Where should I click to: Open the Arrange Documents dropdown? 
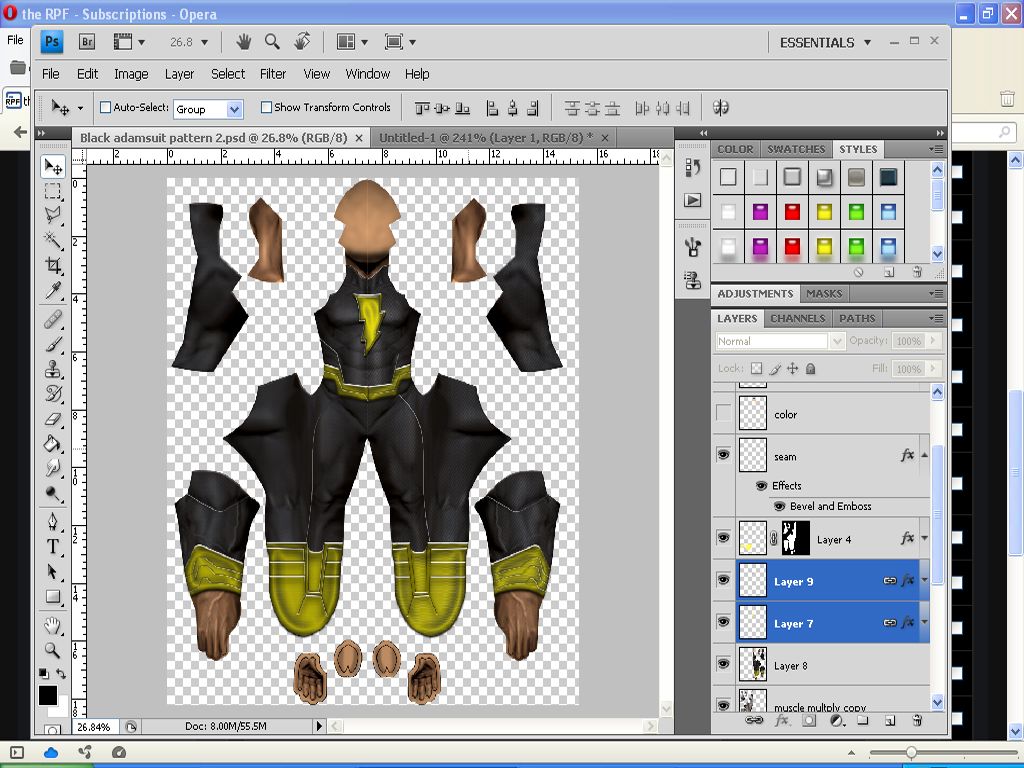point(352,42)
